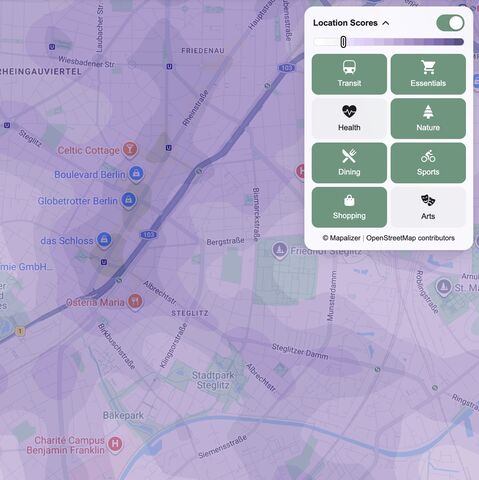The image size is (479, 480).
Task: Click U-Bahn icon below Friedenau label
Action: [x=169, y=67]
